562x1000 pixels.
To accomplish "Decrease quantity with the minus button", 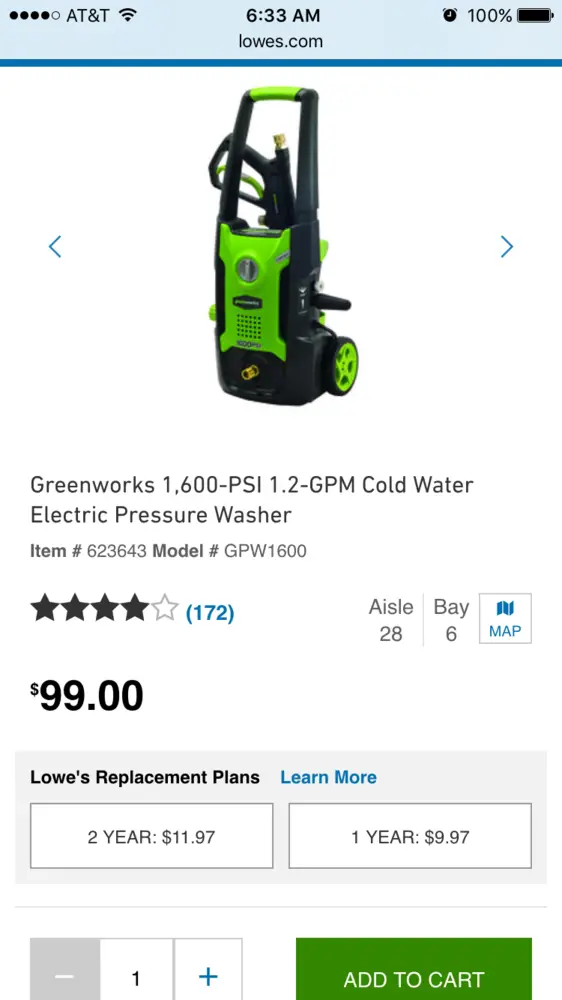I will (65, 969).
